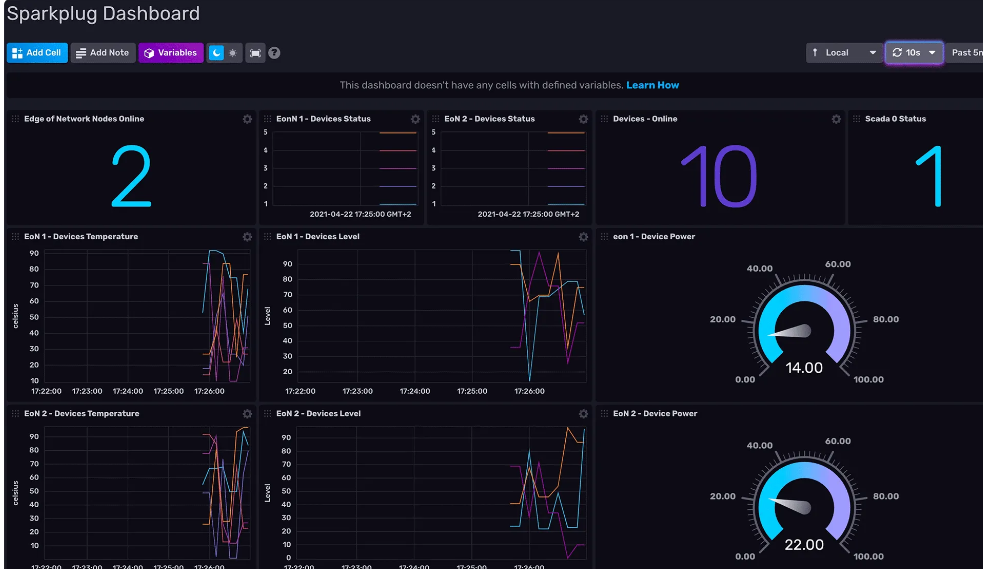The height and width of the screenshot is (569, 983).
Task: Open gear settings of EoN 2 - Devices Status
Action: pos(583,119)
